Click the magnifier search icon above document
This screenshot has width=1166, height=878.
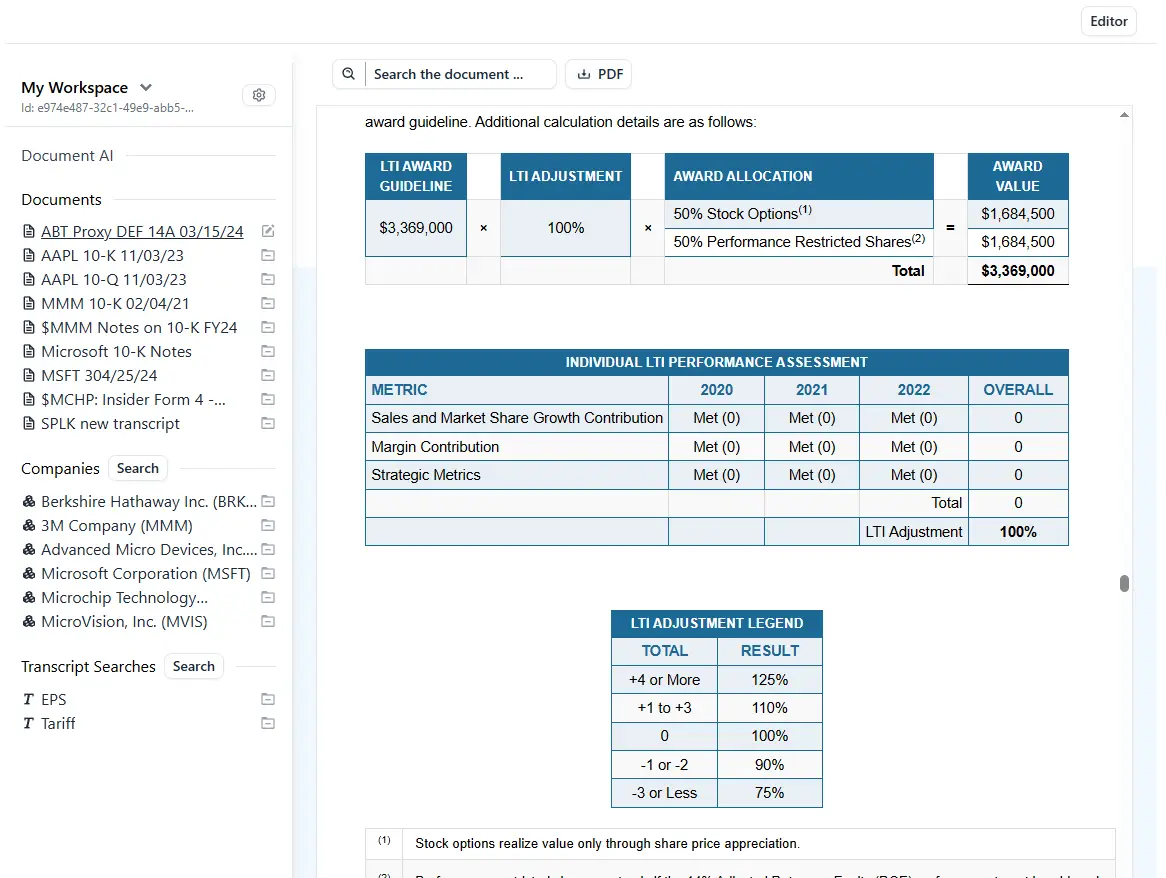(x=349, y=74)
